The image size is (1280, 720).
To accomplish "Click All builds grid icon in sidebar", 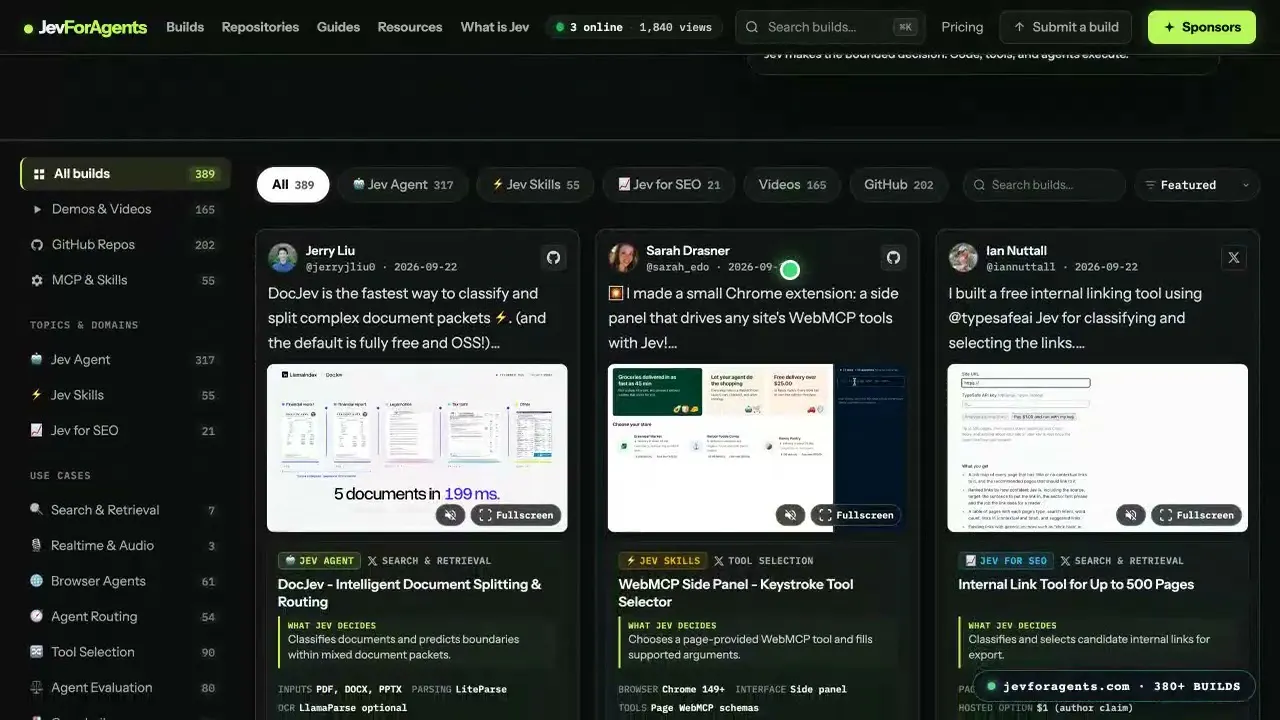I will (x=39, y=174).
